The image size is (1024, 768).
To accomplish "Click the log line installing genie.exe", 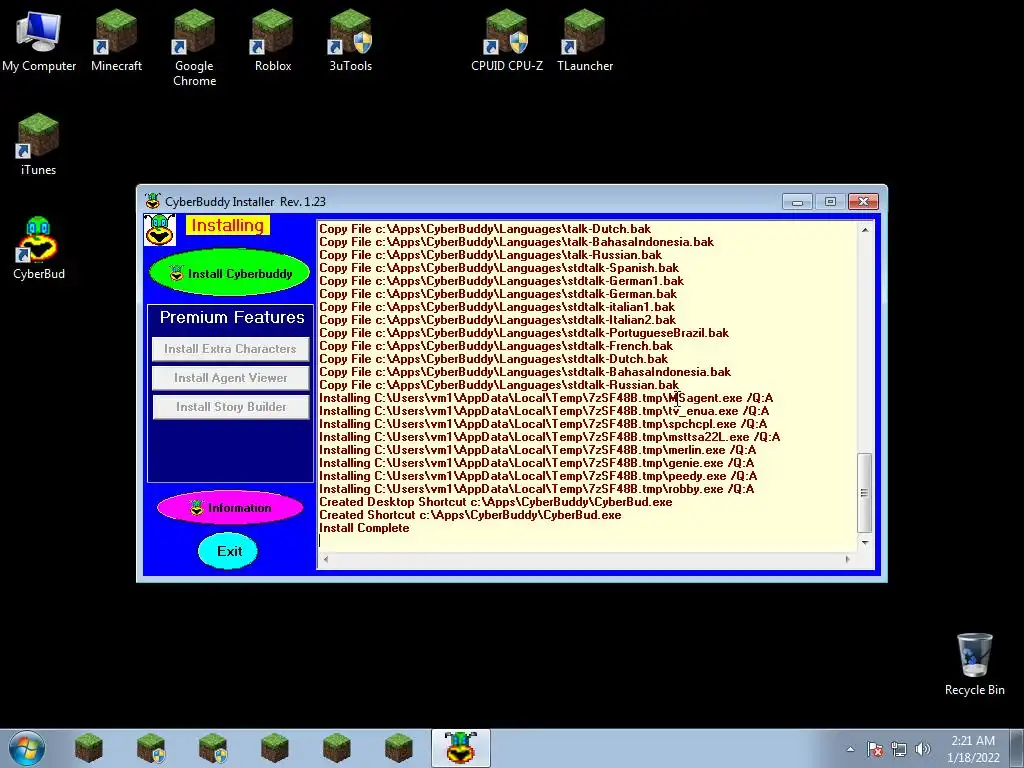I will (x=536, y=463).
